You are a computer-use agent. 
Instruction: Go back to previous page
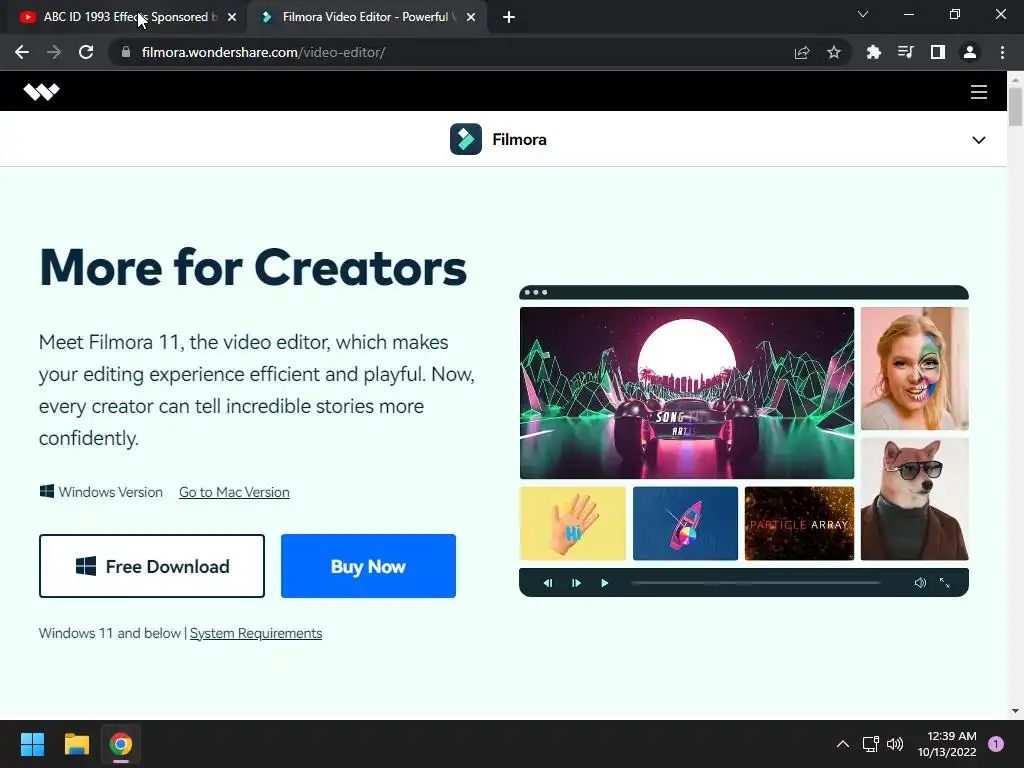[x=22, y=52]
